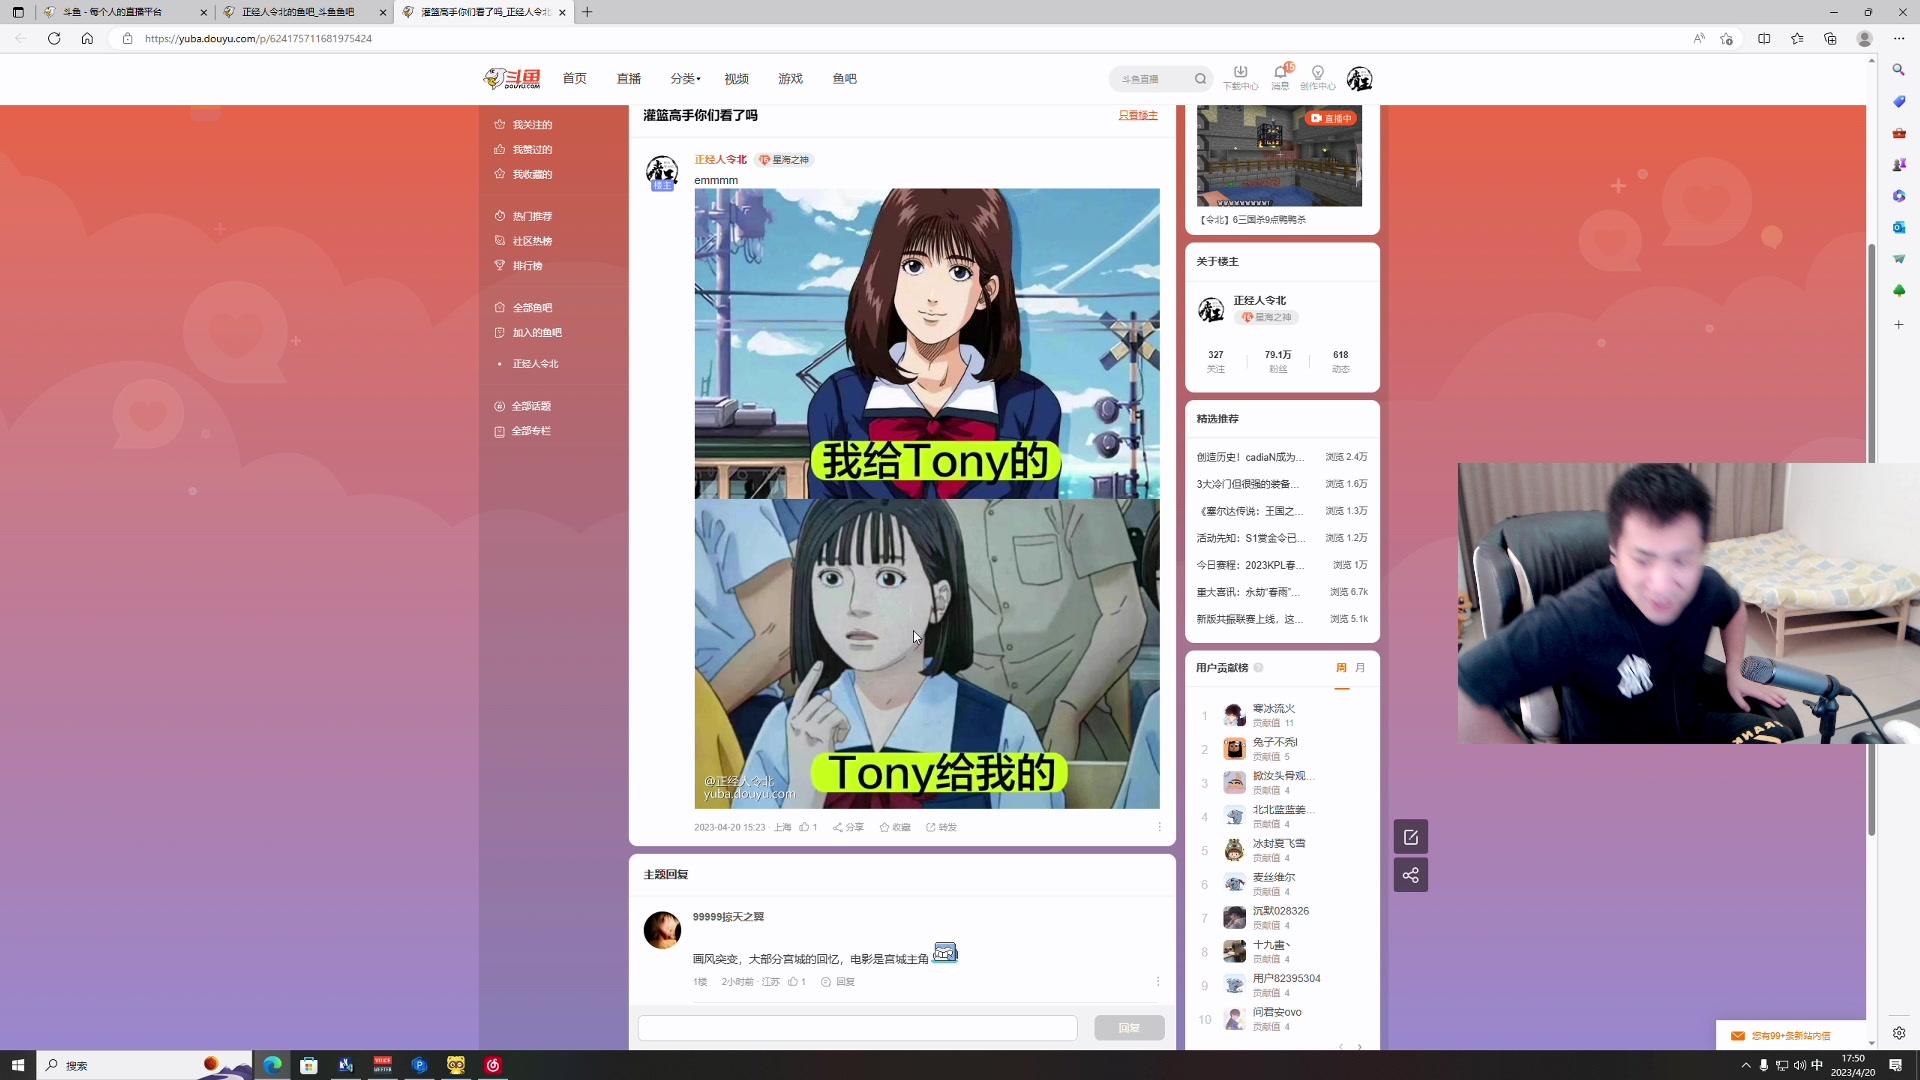Screen dimensions: 1920x1080
Task: Go to next page of contribution ranking
Action: coord(1360,1046)
